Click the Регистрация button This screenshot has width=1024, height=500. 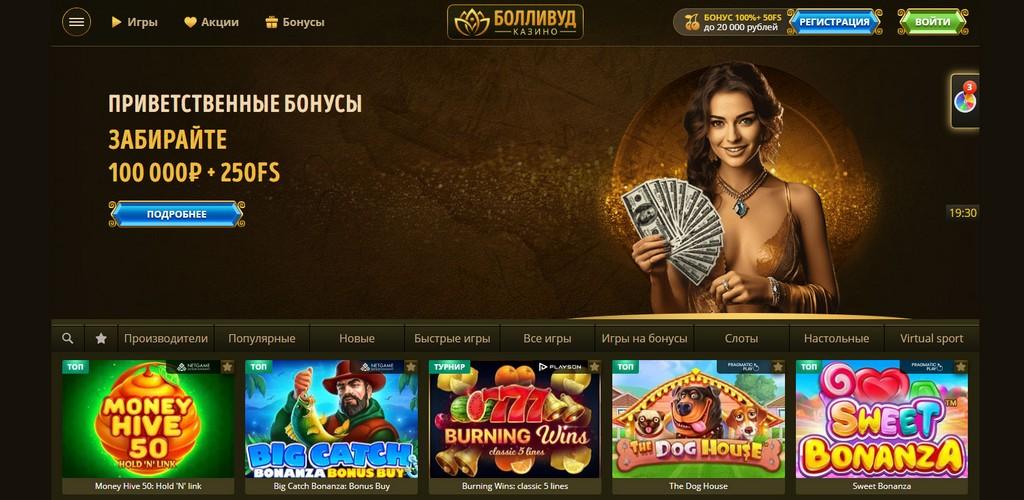[x=835, y=22]
